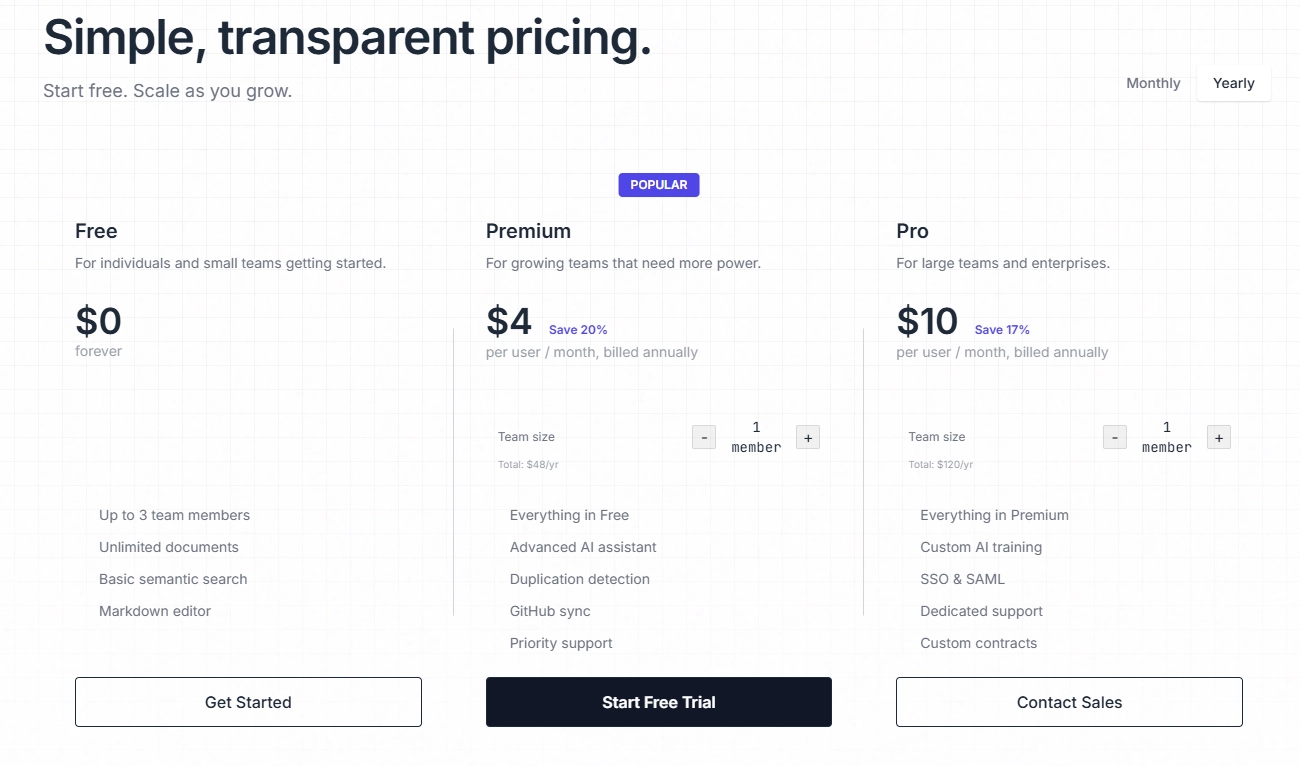This screenshot has height=766, width=1300.
Task: Select the Premium team size member count
Action: (x=756, y=437)
